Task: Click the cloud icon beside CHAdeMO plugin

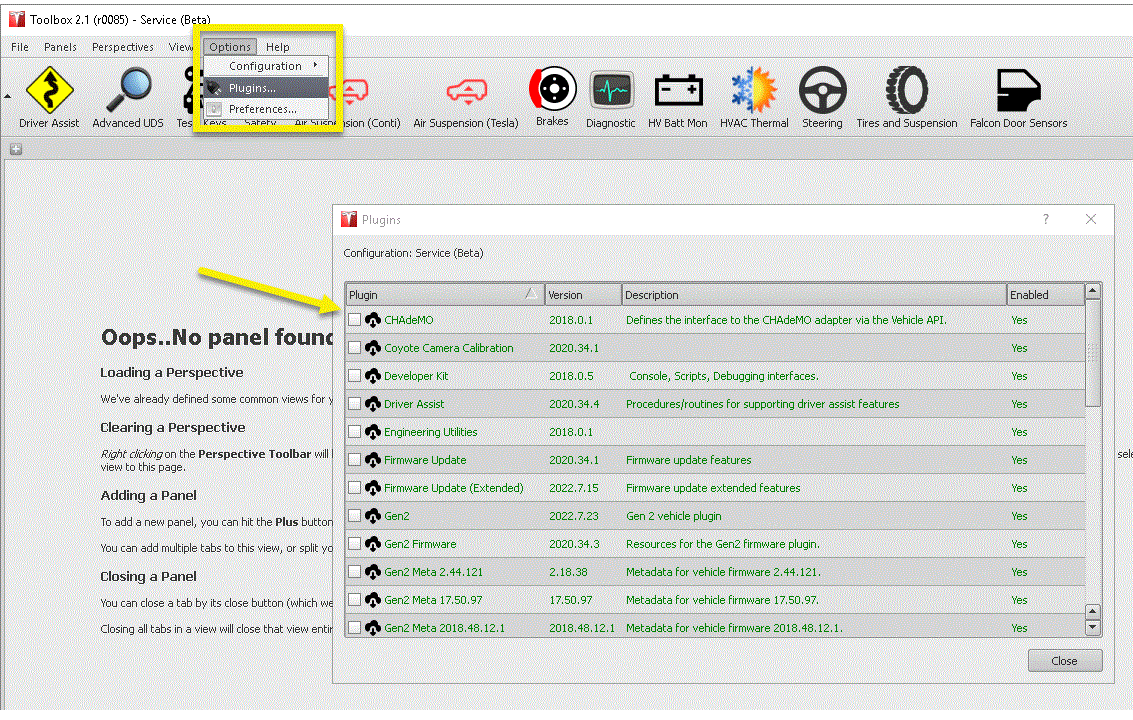Action: pyautogui.click(x=373, y=320)
